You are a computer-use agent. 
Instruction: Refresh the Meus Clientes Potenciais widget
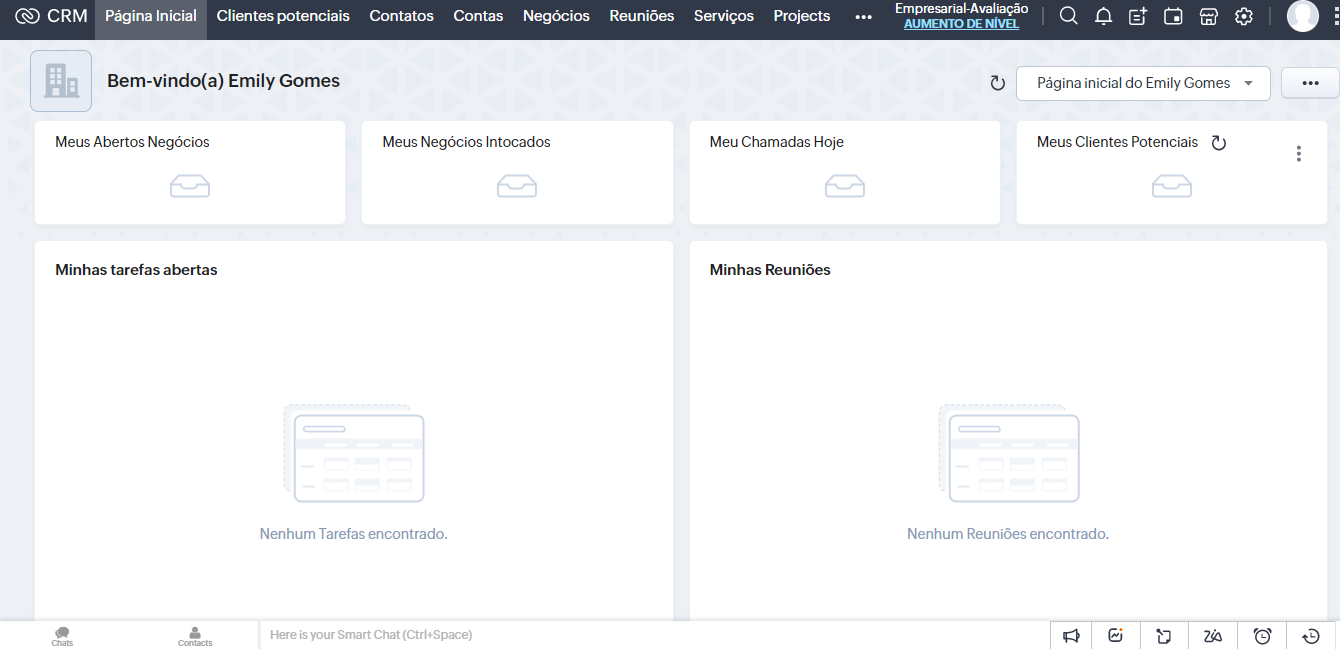(x=1218, y=143)
